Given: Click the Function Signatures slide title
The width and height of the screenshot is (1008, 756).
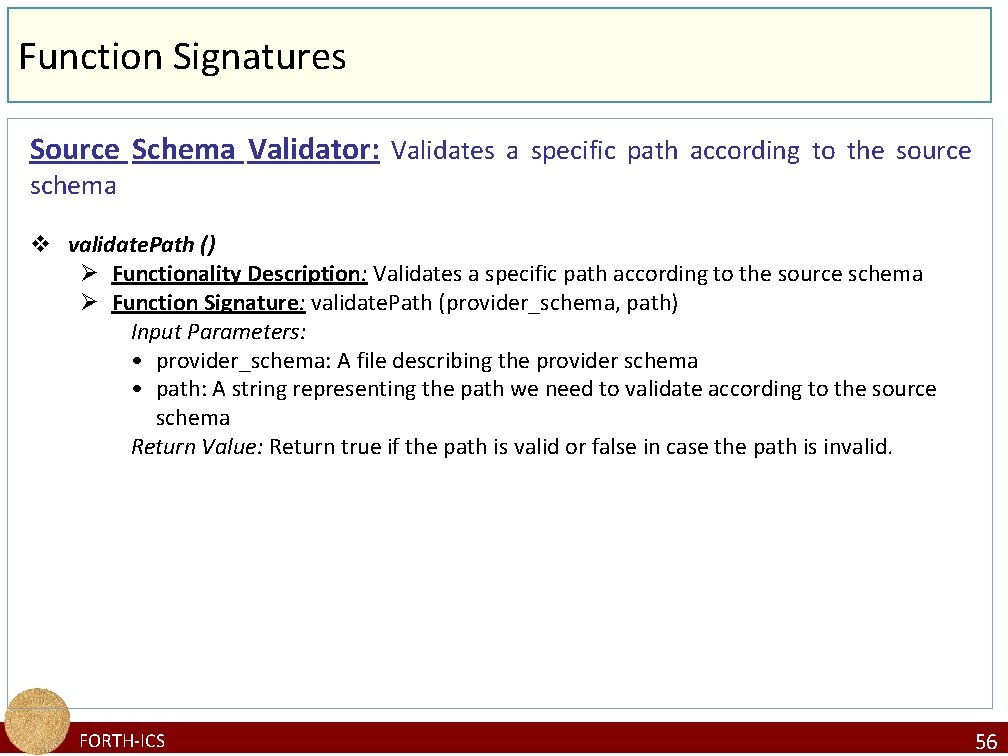Looking at the screenshot, I should pyautogui.click(x=183, y=56).
